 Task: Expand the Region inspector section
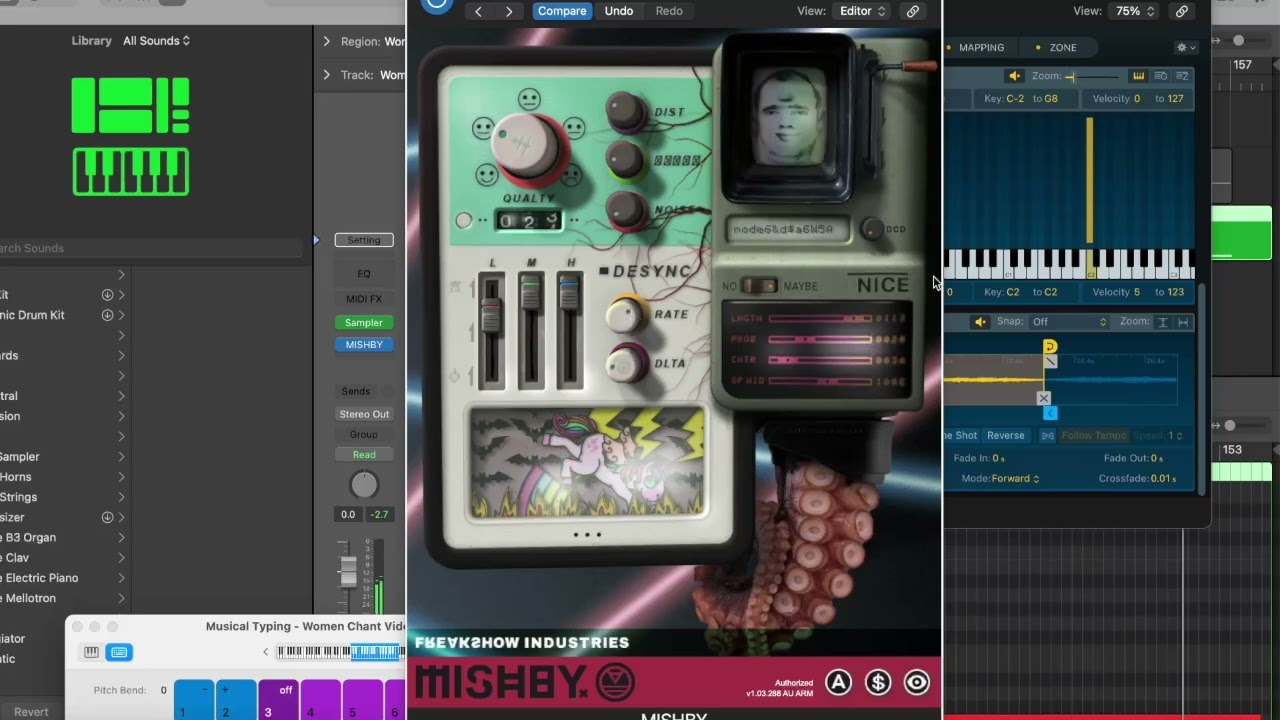point(326,41)
